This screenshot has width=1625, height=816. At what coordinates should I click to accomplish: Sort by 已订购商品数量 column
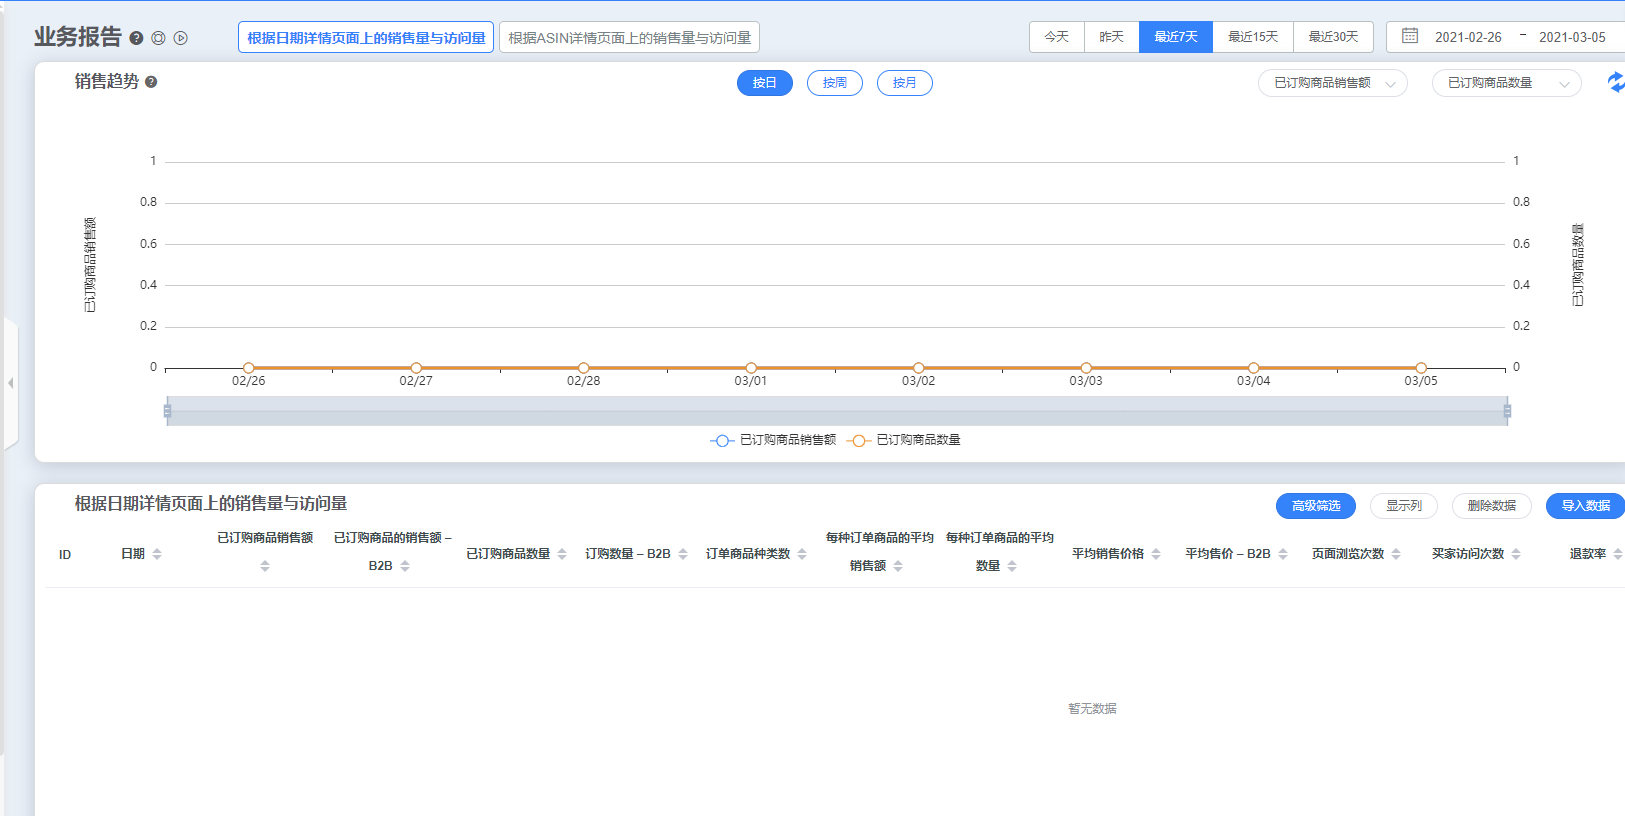562,554
